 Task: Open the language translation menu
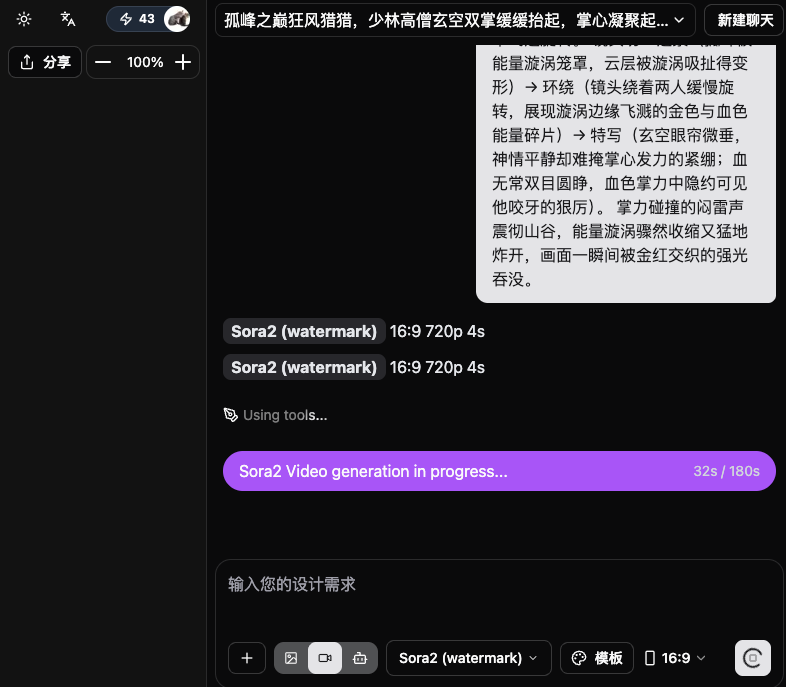[68, 19]
